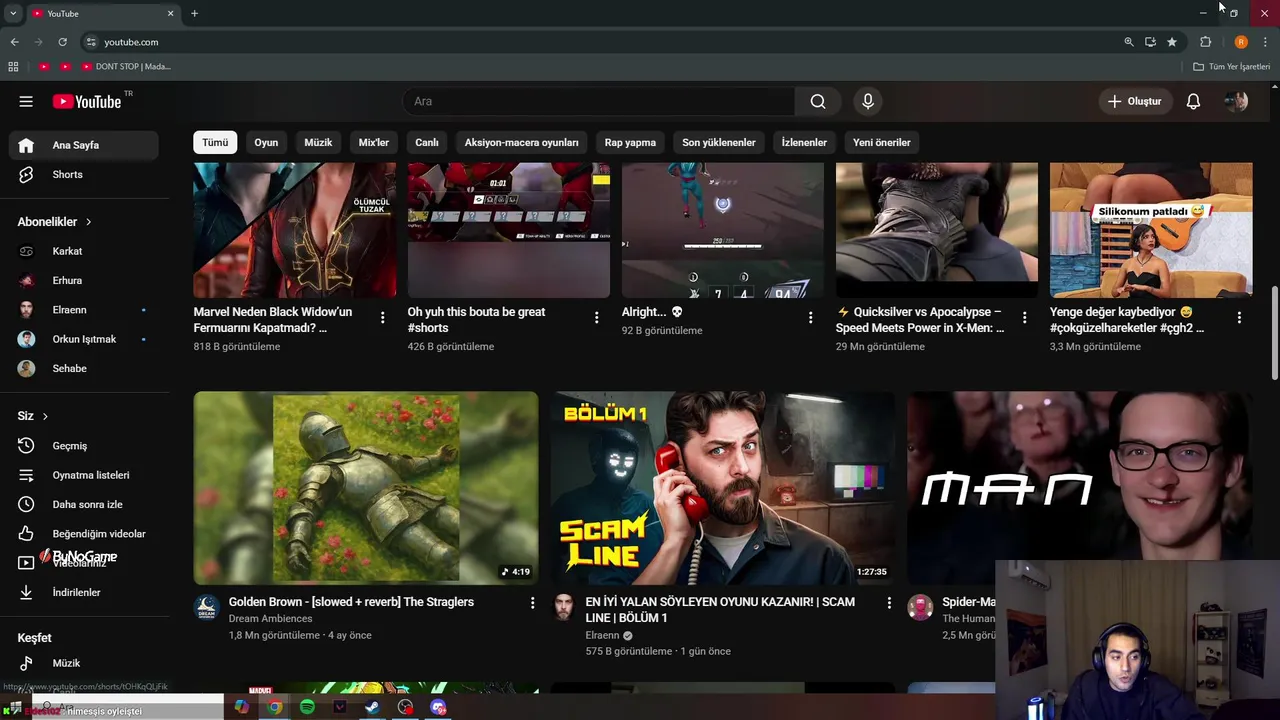Open the DONT STOP bookmark
The image size is (1280, 720).
click(x=126, y=66)
